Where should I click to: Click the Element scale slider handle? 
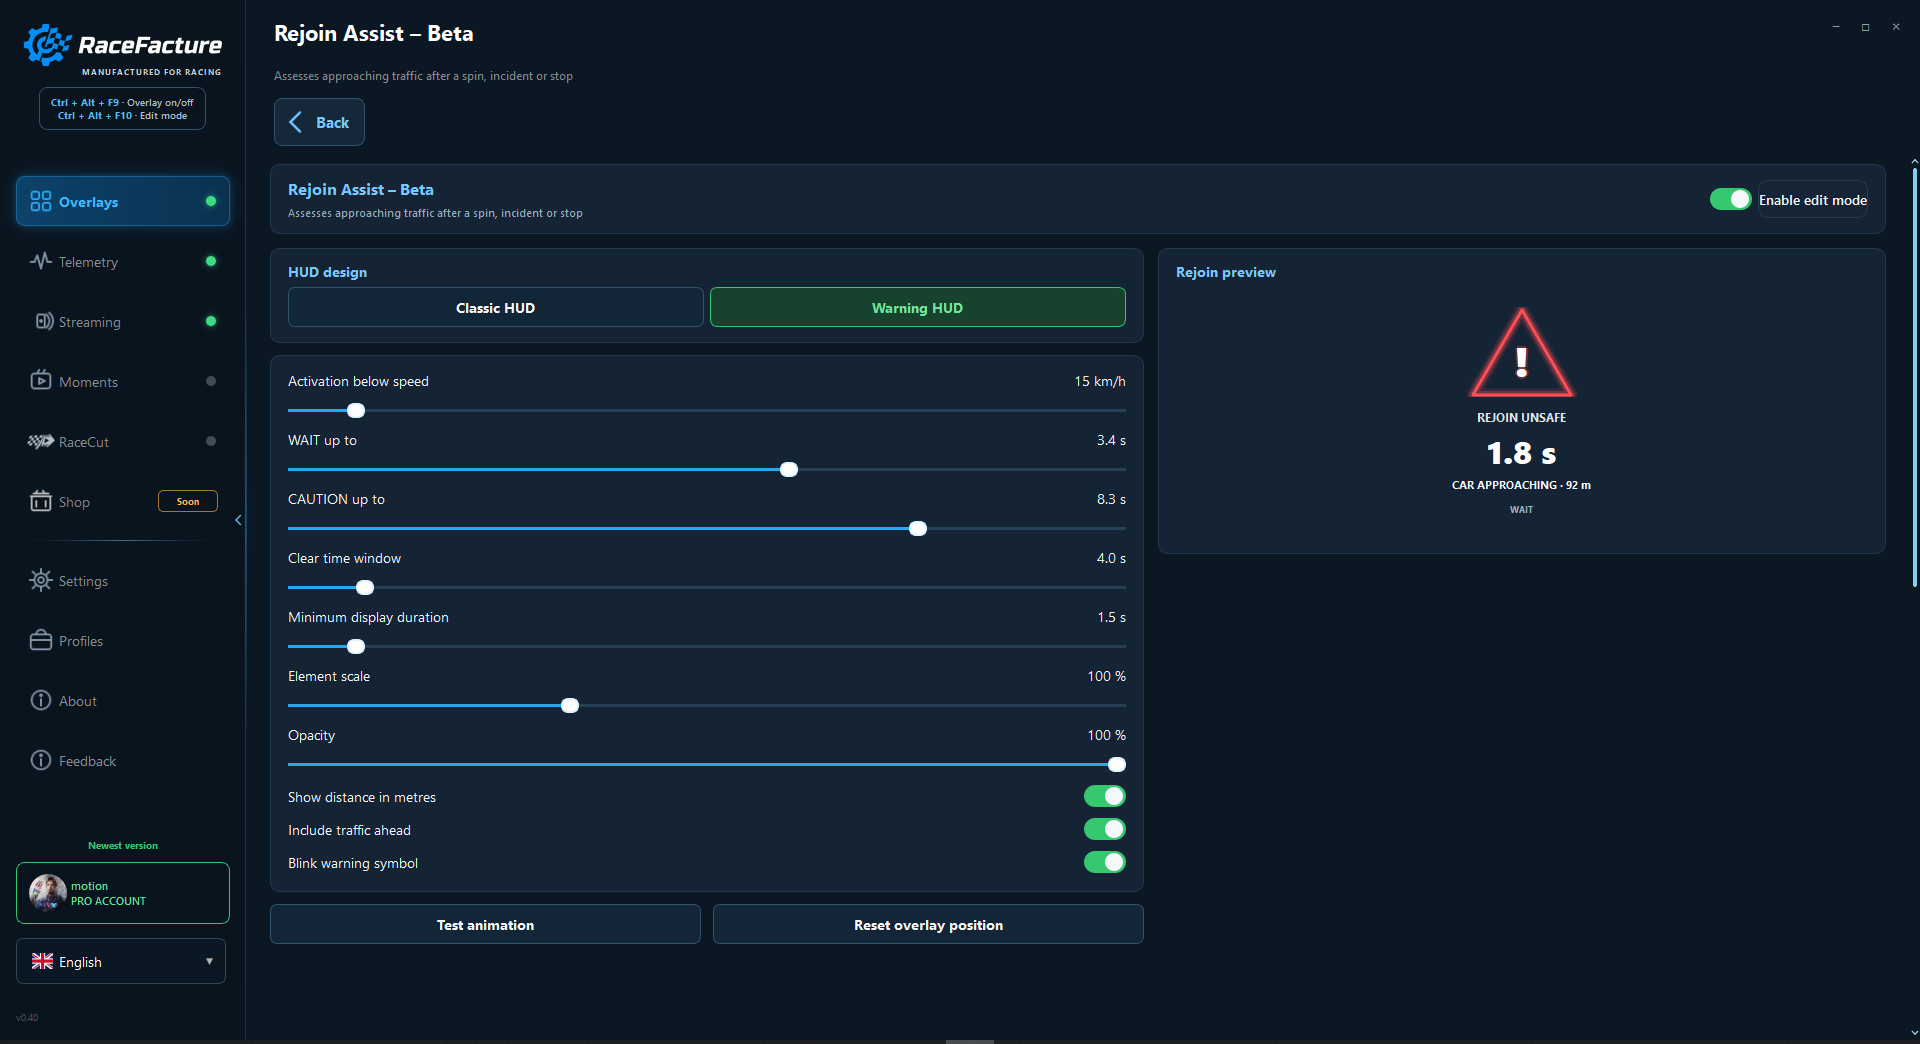[x=570, y=705]
